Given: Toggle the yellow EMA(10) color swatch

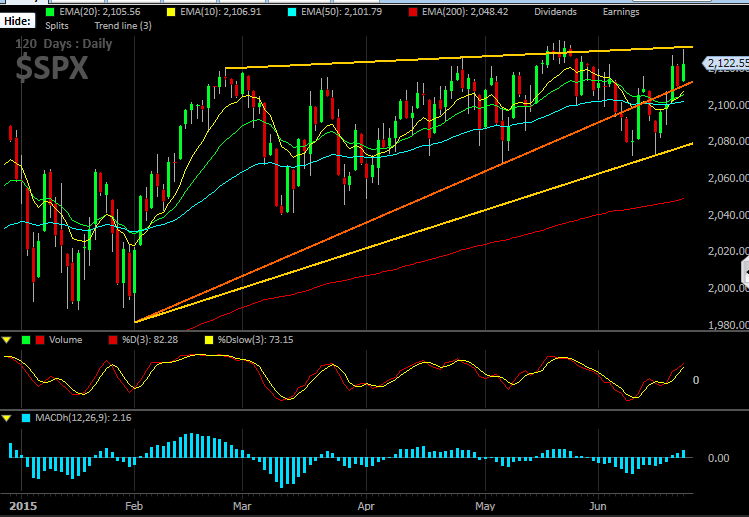Looking at the screenshot, I should point(171,12).
